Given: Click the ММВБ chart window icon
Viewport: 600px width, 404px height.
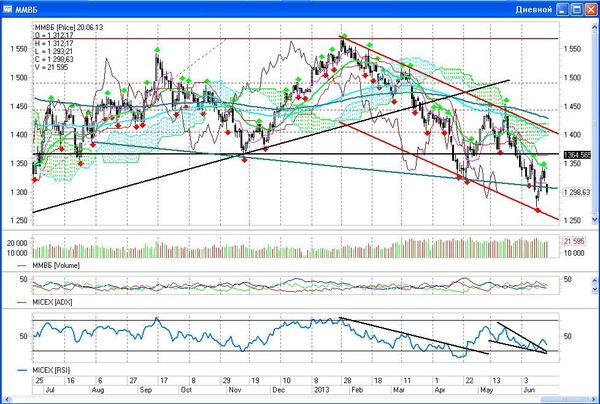Looking at the screenshot, I should coord(7,9).
